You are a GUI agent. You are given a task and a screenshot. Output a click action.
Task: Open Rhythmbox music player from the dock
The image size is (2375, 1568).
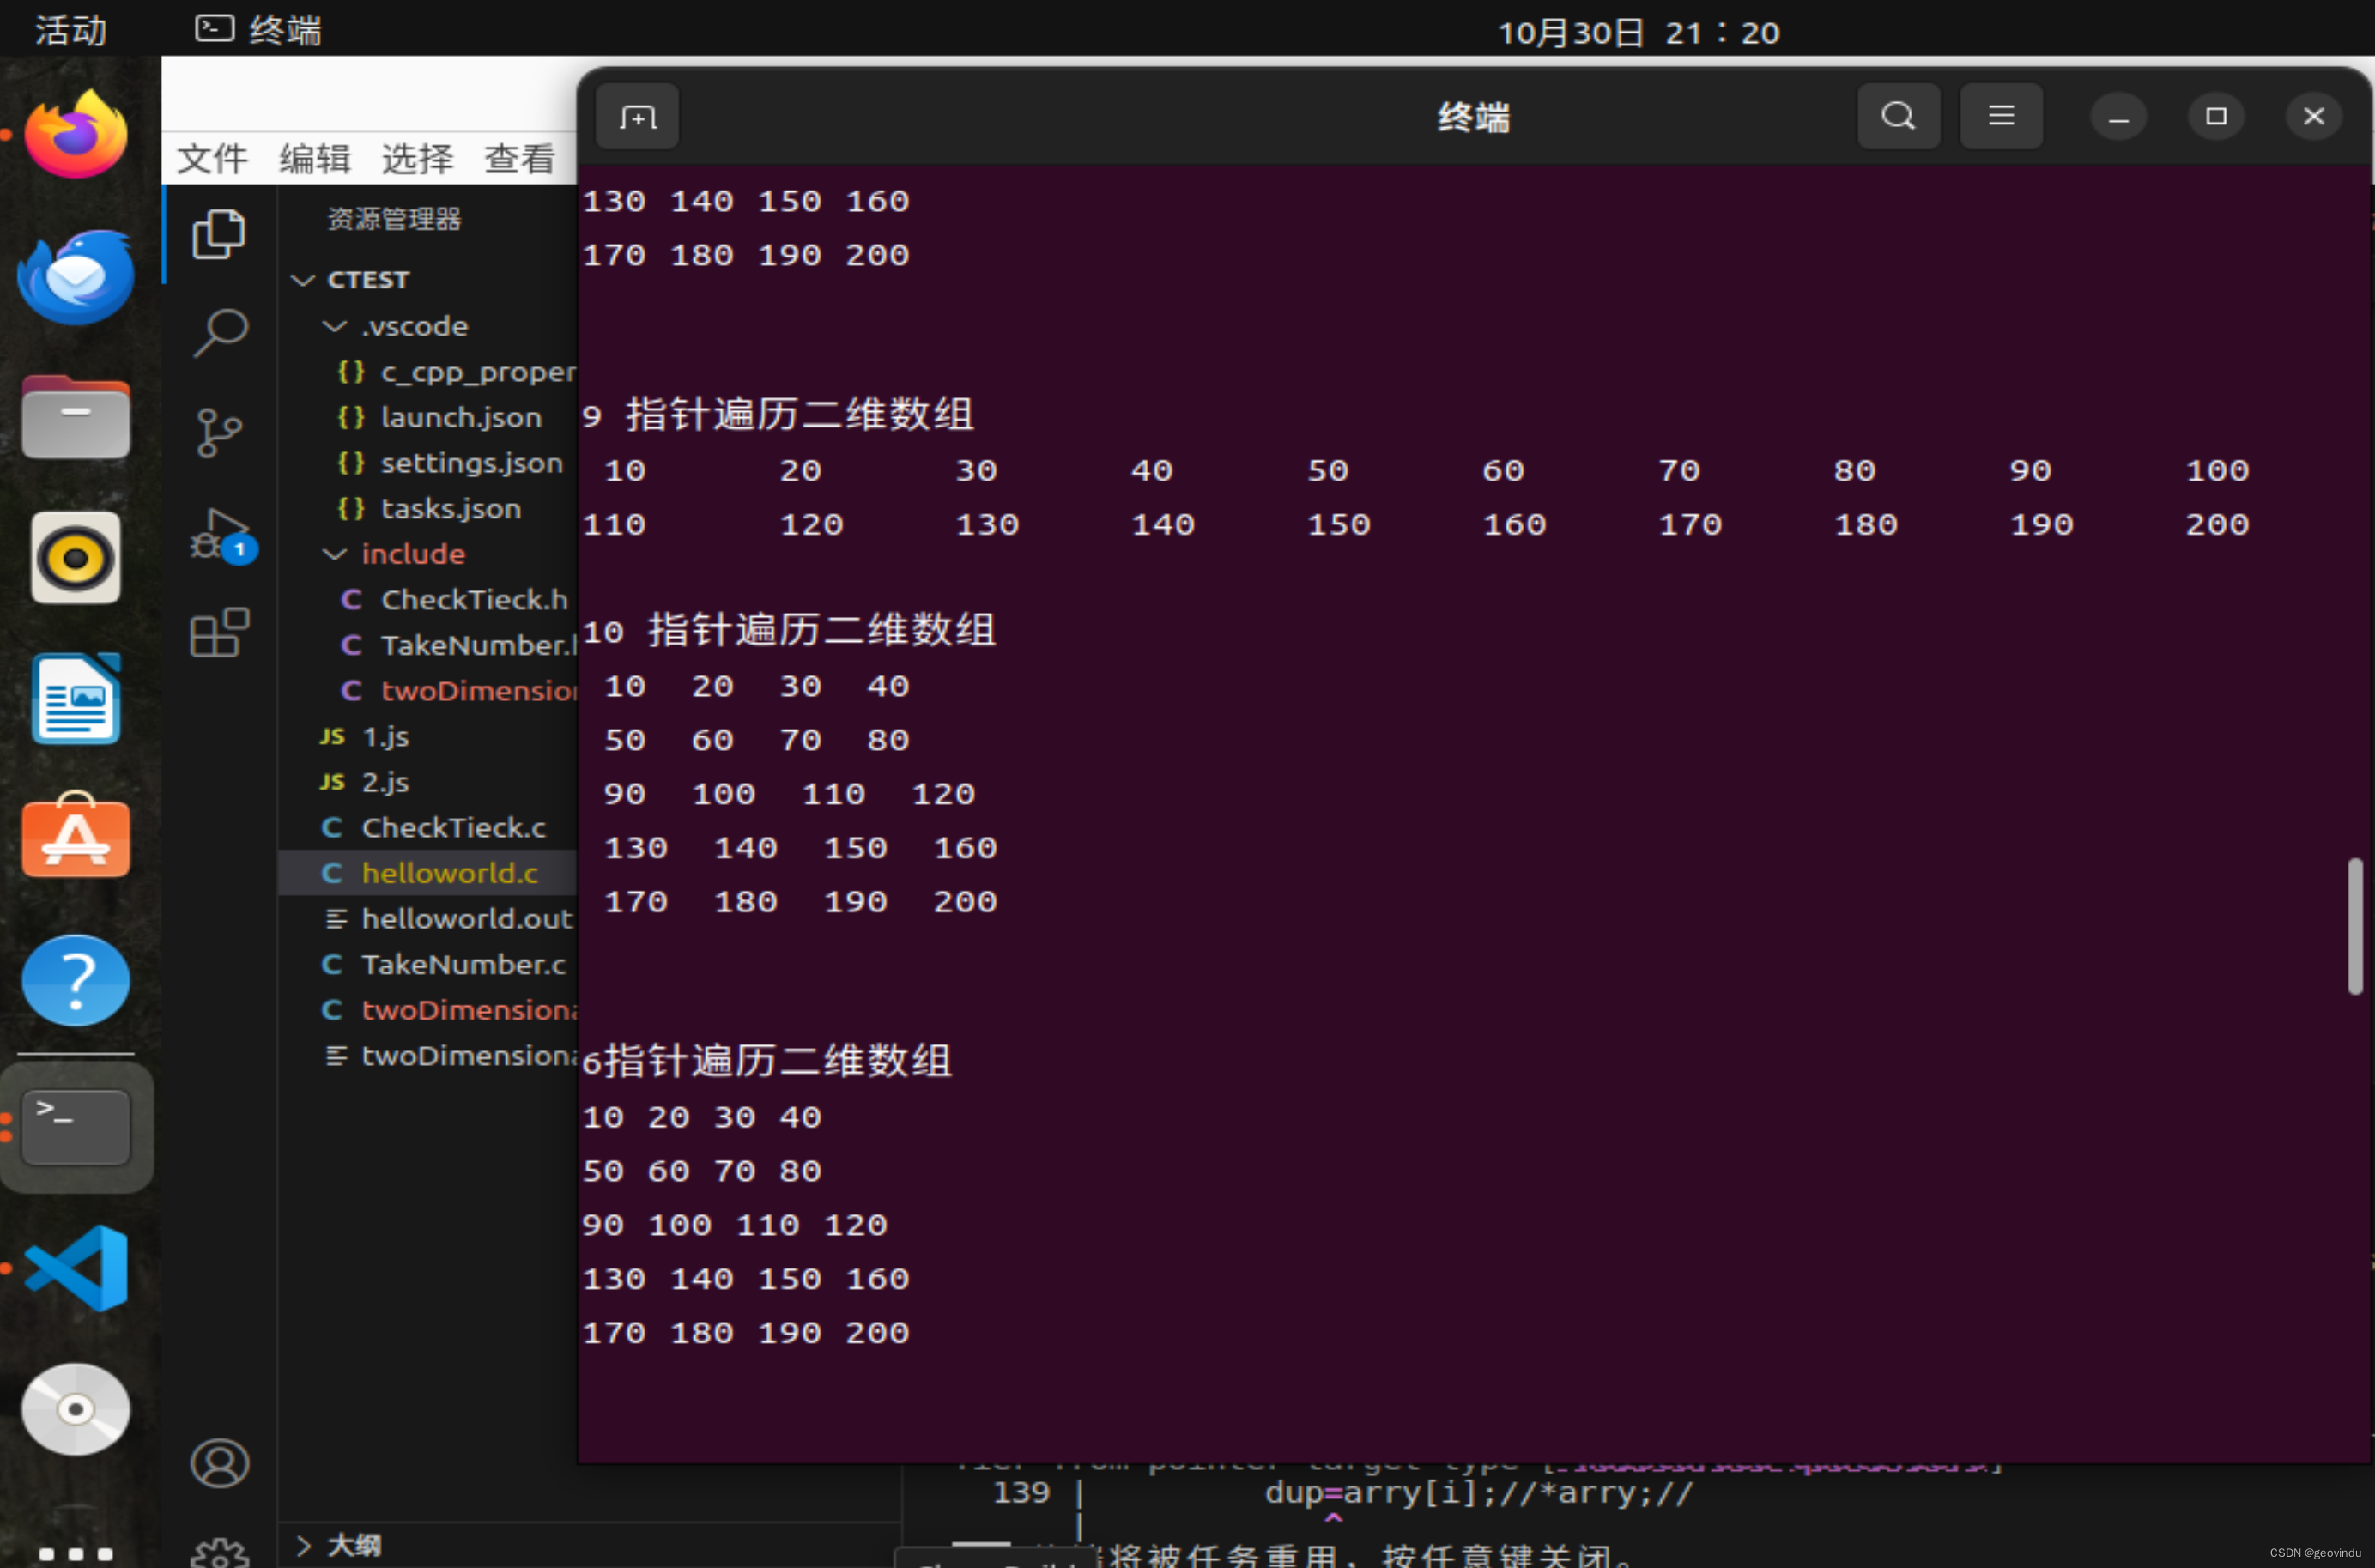(x=75, y=558)
